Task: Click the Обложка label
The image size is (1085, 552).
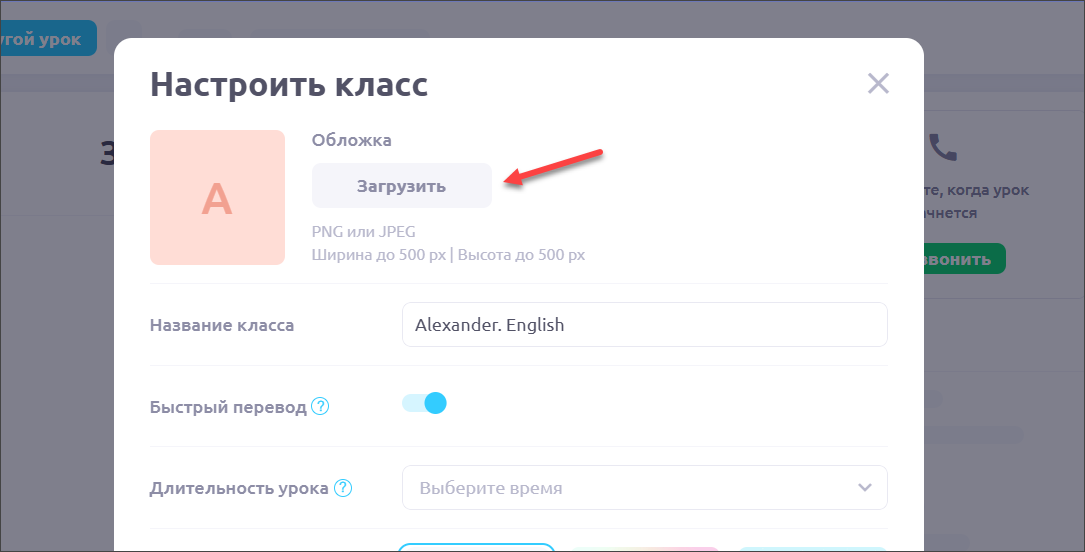Action: coord(352,140)
